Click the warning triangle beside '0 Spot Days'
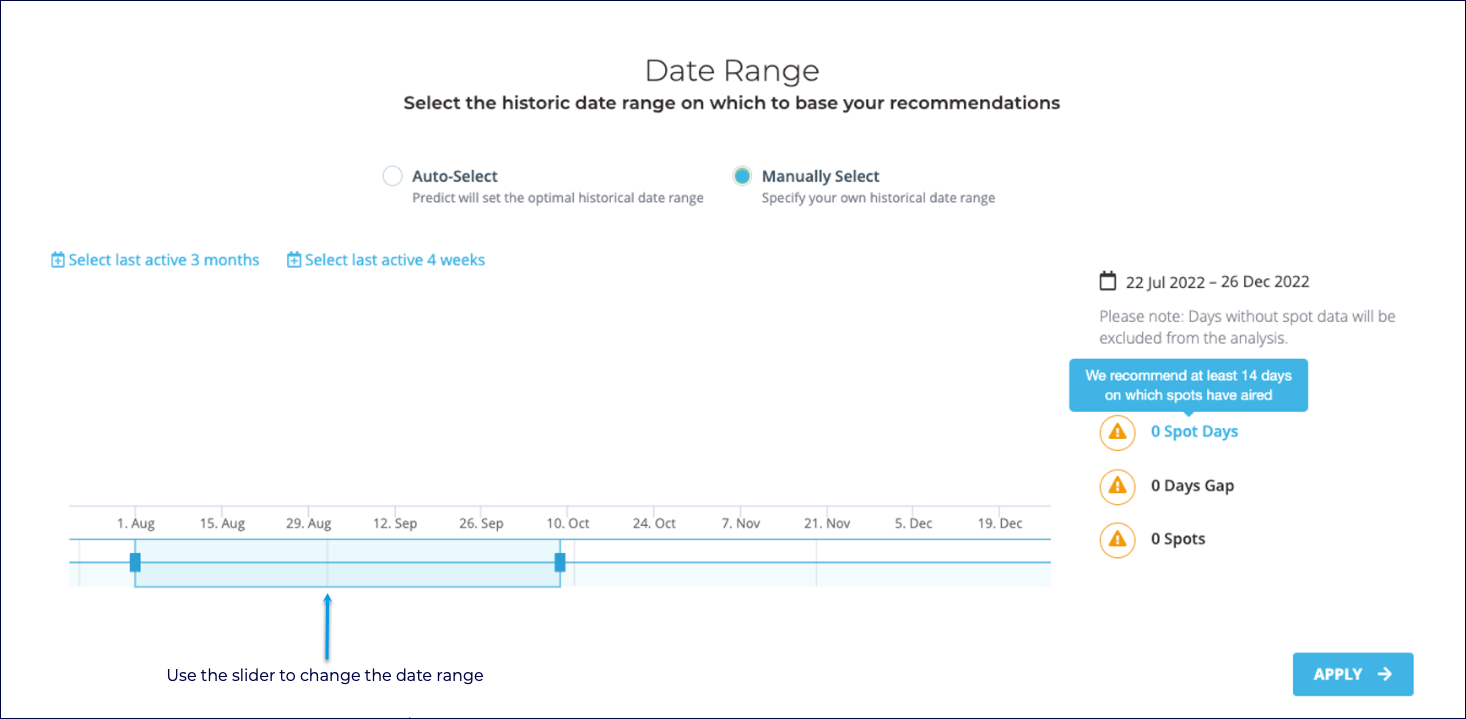 click(1117, 432)
